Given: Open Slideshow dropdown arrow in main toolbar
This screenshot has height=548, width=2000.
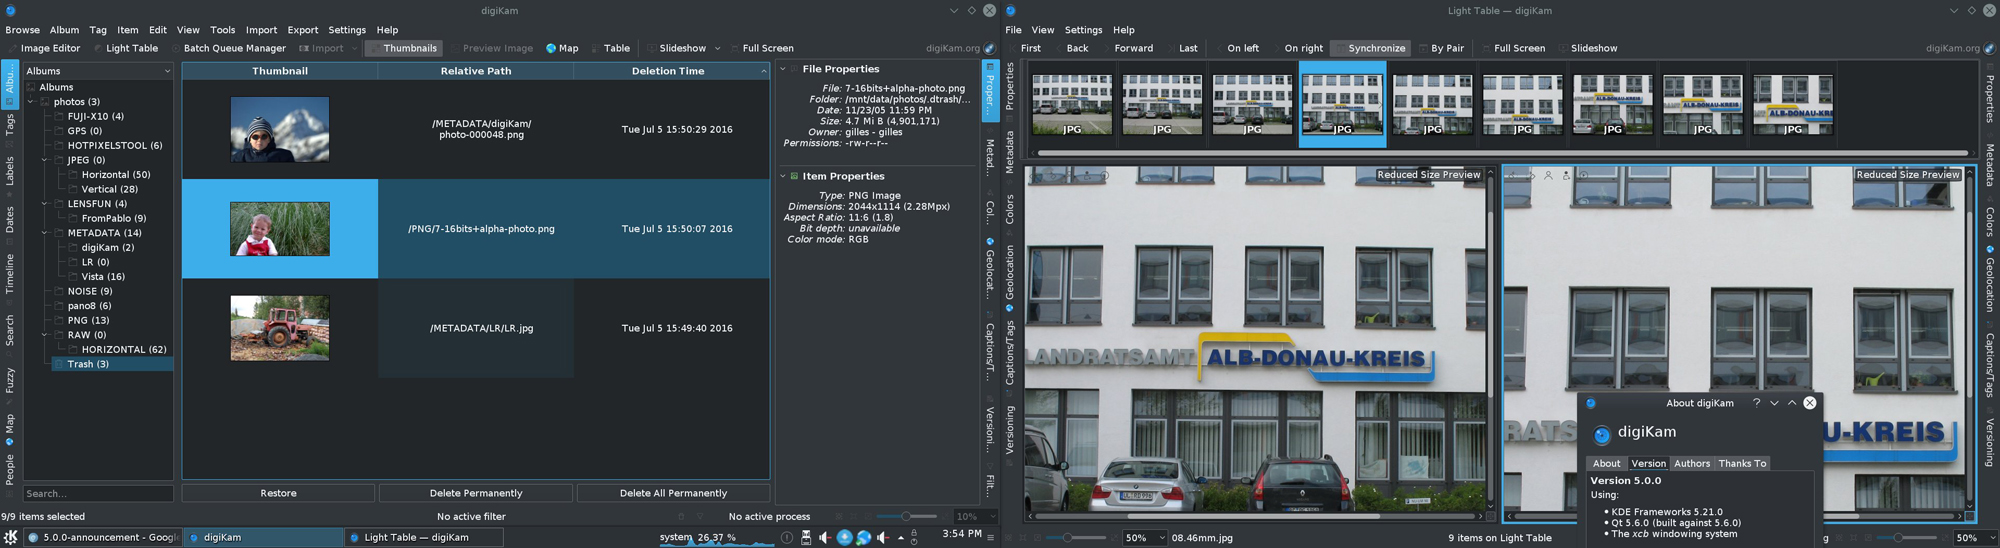Looking at the screenshot, I should pos(717,48).
